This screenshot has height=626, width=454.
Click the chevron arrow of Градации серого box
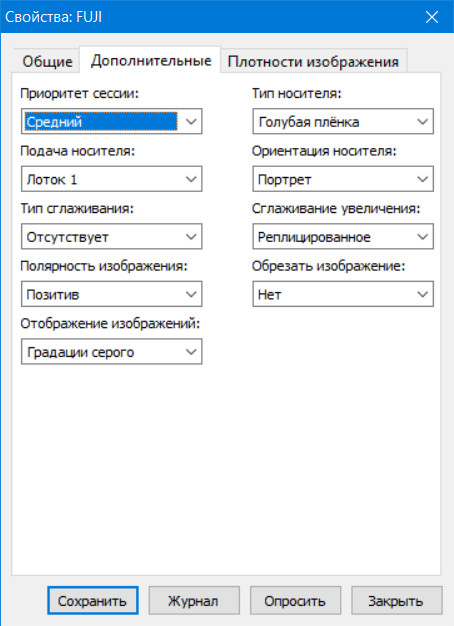pos(191,352)
